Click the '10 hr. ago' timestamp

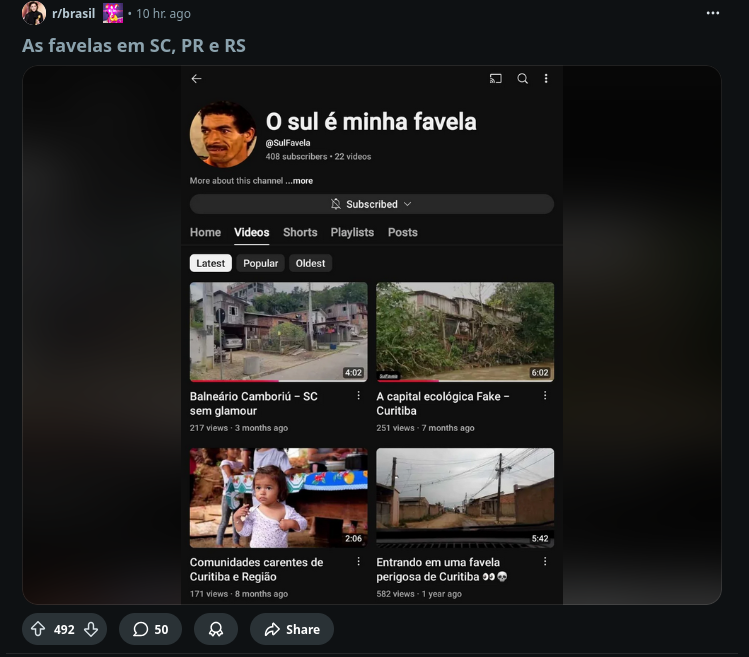pos(163,13)
